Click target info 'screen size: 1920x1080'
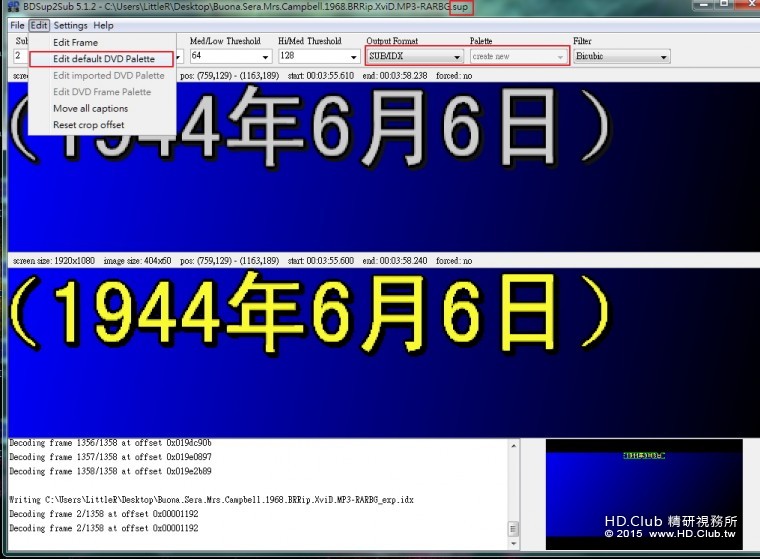This screenshot has width=760, height=559. tap(54, 260)
